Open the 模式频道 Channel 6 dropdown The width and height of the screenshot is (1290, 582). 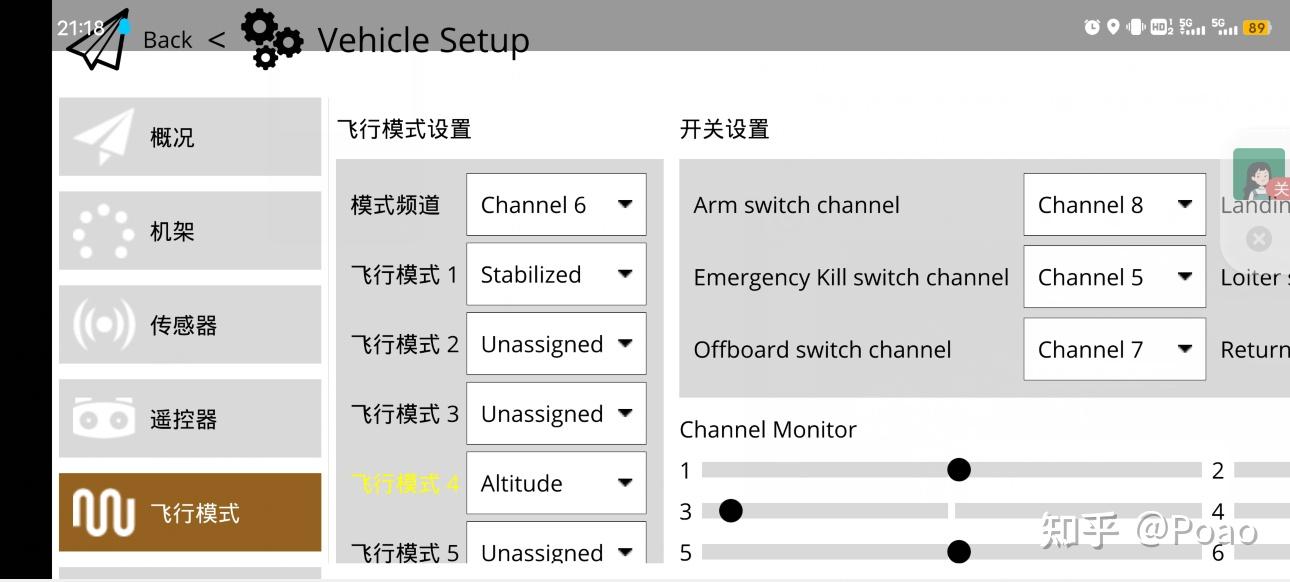(556, 205)
